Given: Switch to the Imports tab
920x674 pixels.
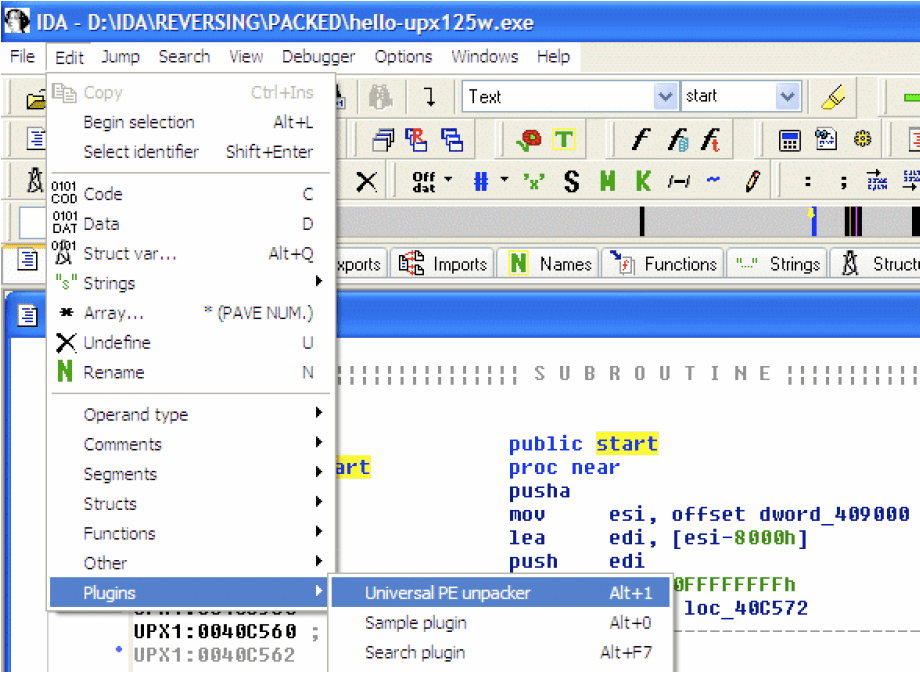Looking at the screenshot, I should (443, 265).
